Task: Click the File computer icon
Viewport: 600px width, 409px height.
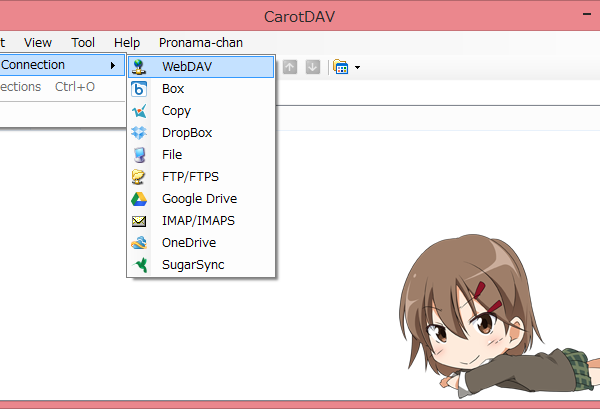Action: pyautogui.click(x=139, y=155)
